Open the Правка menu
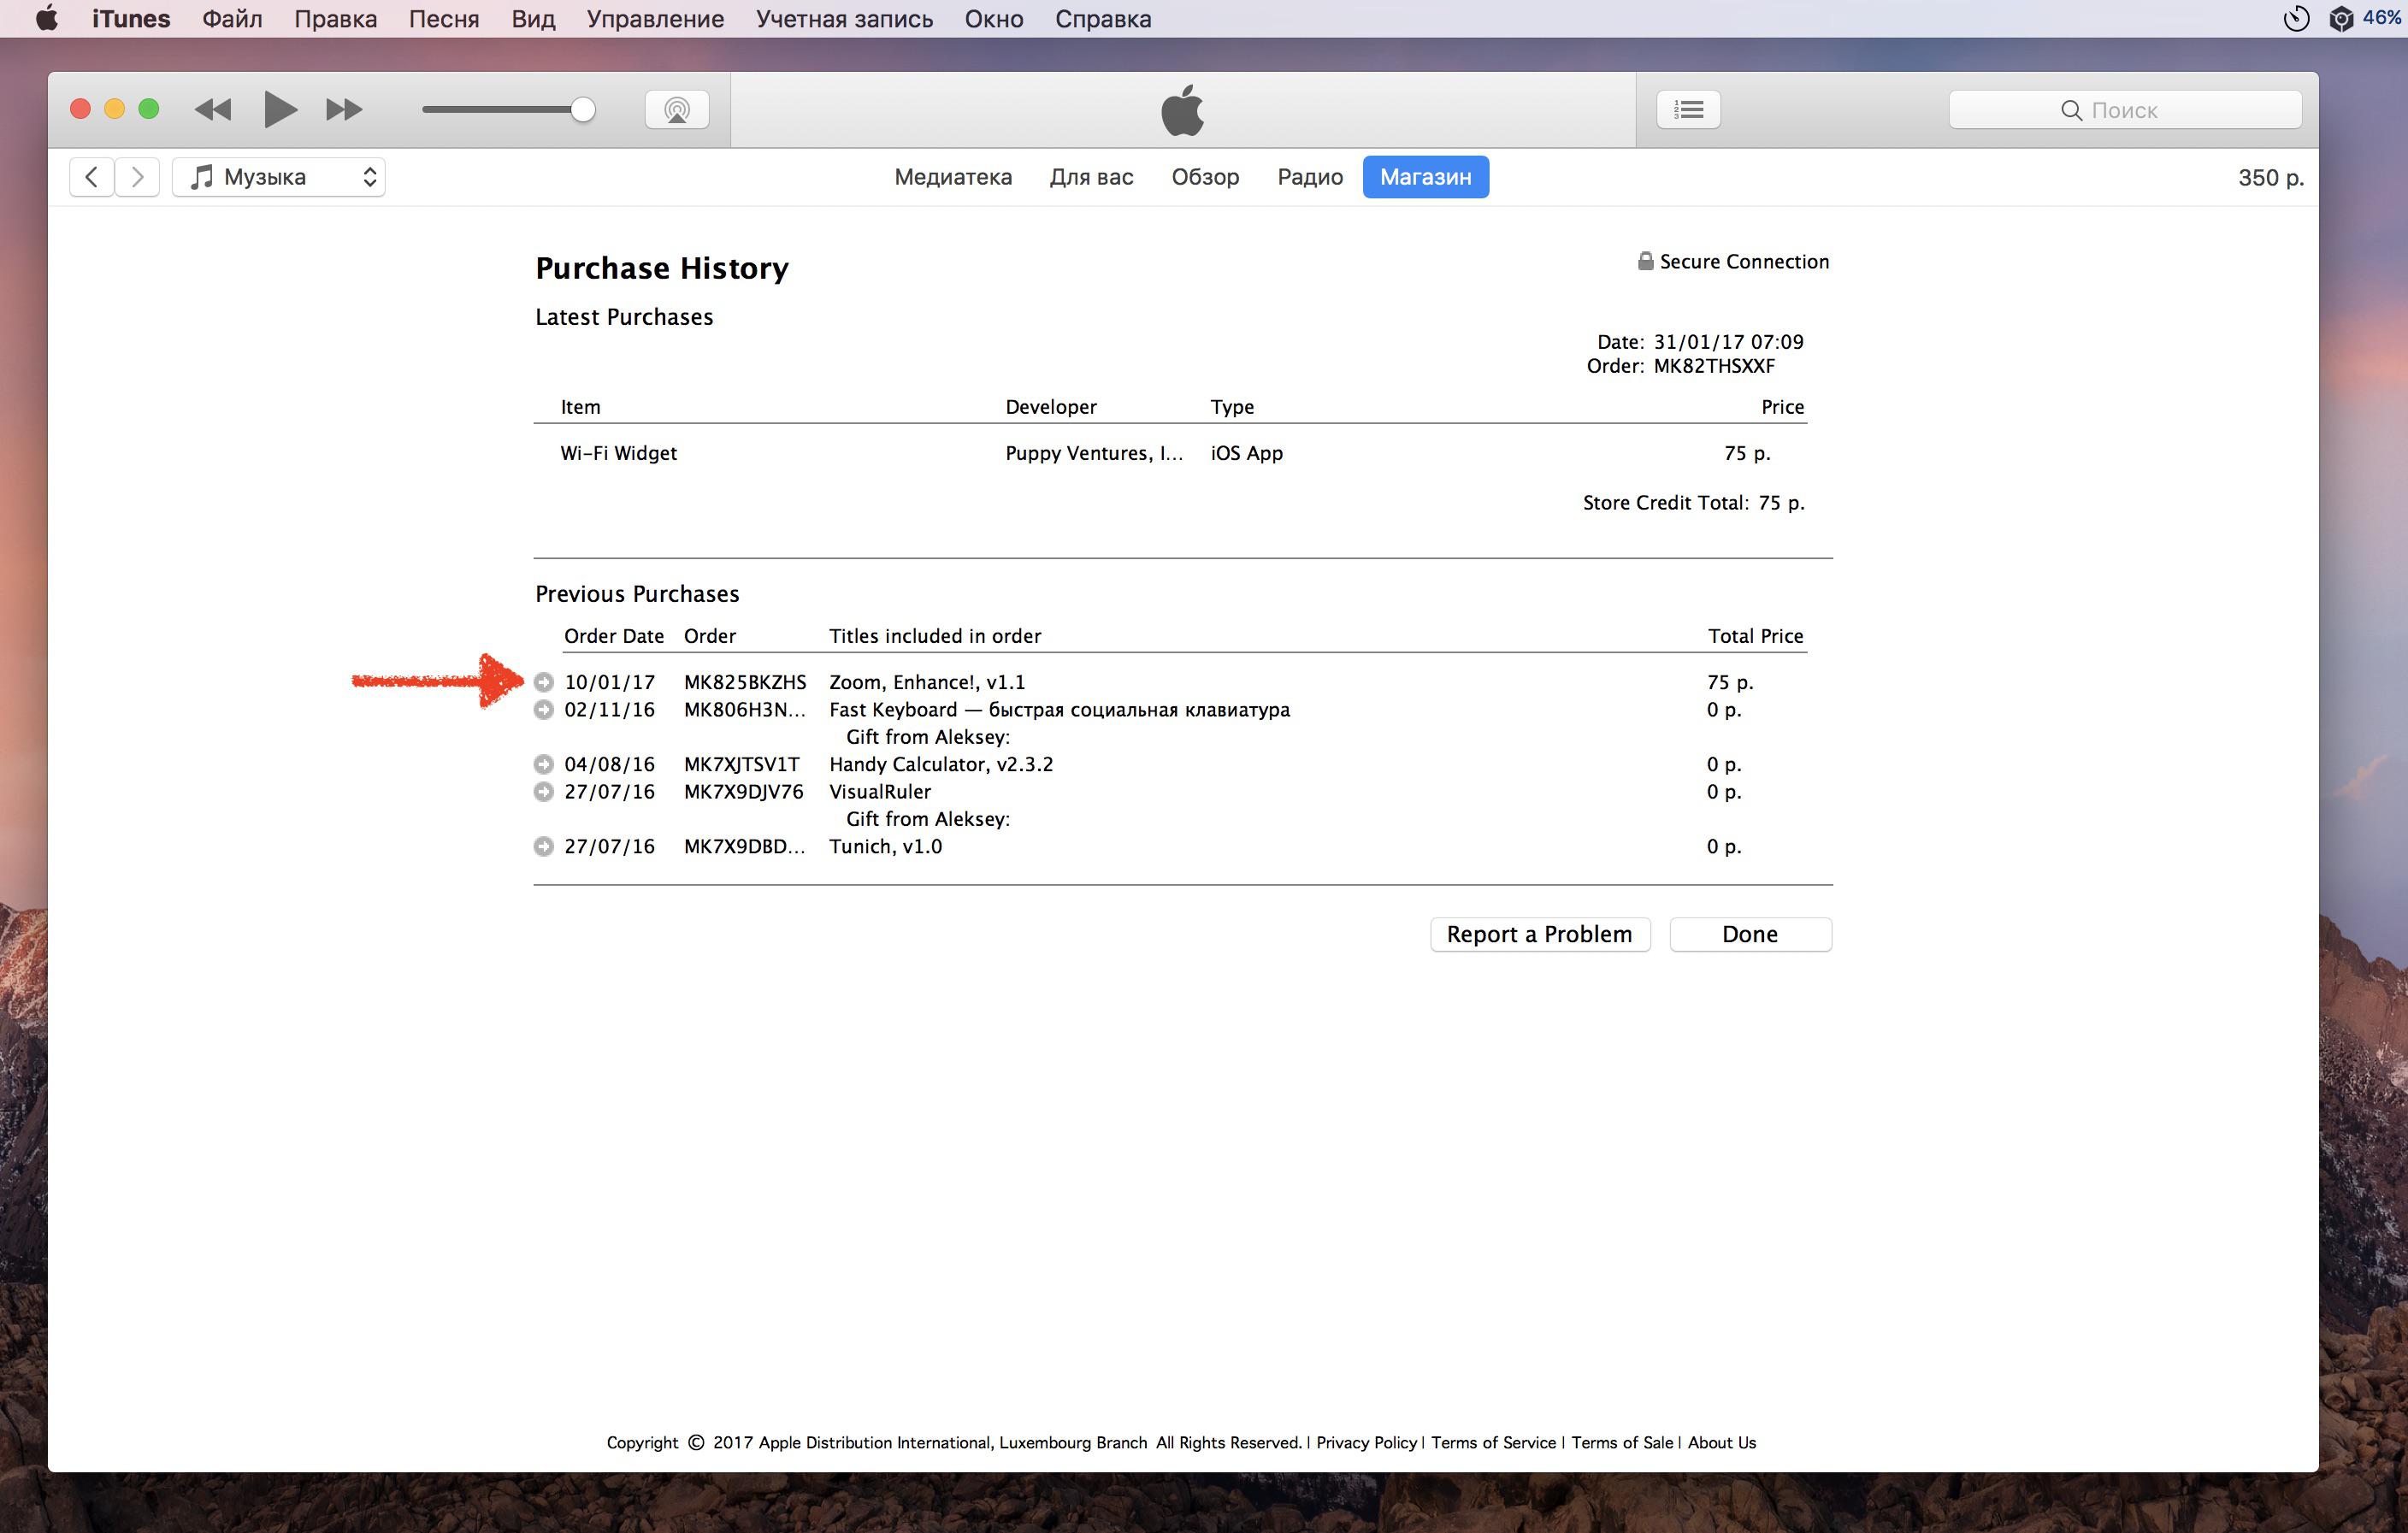 click(335, 19)
